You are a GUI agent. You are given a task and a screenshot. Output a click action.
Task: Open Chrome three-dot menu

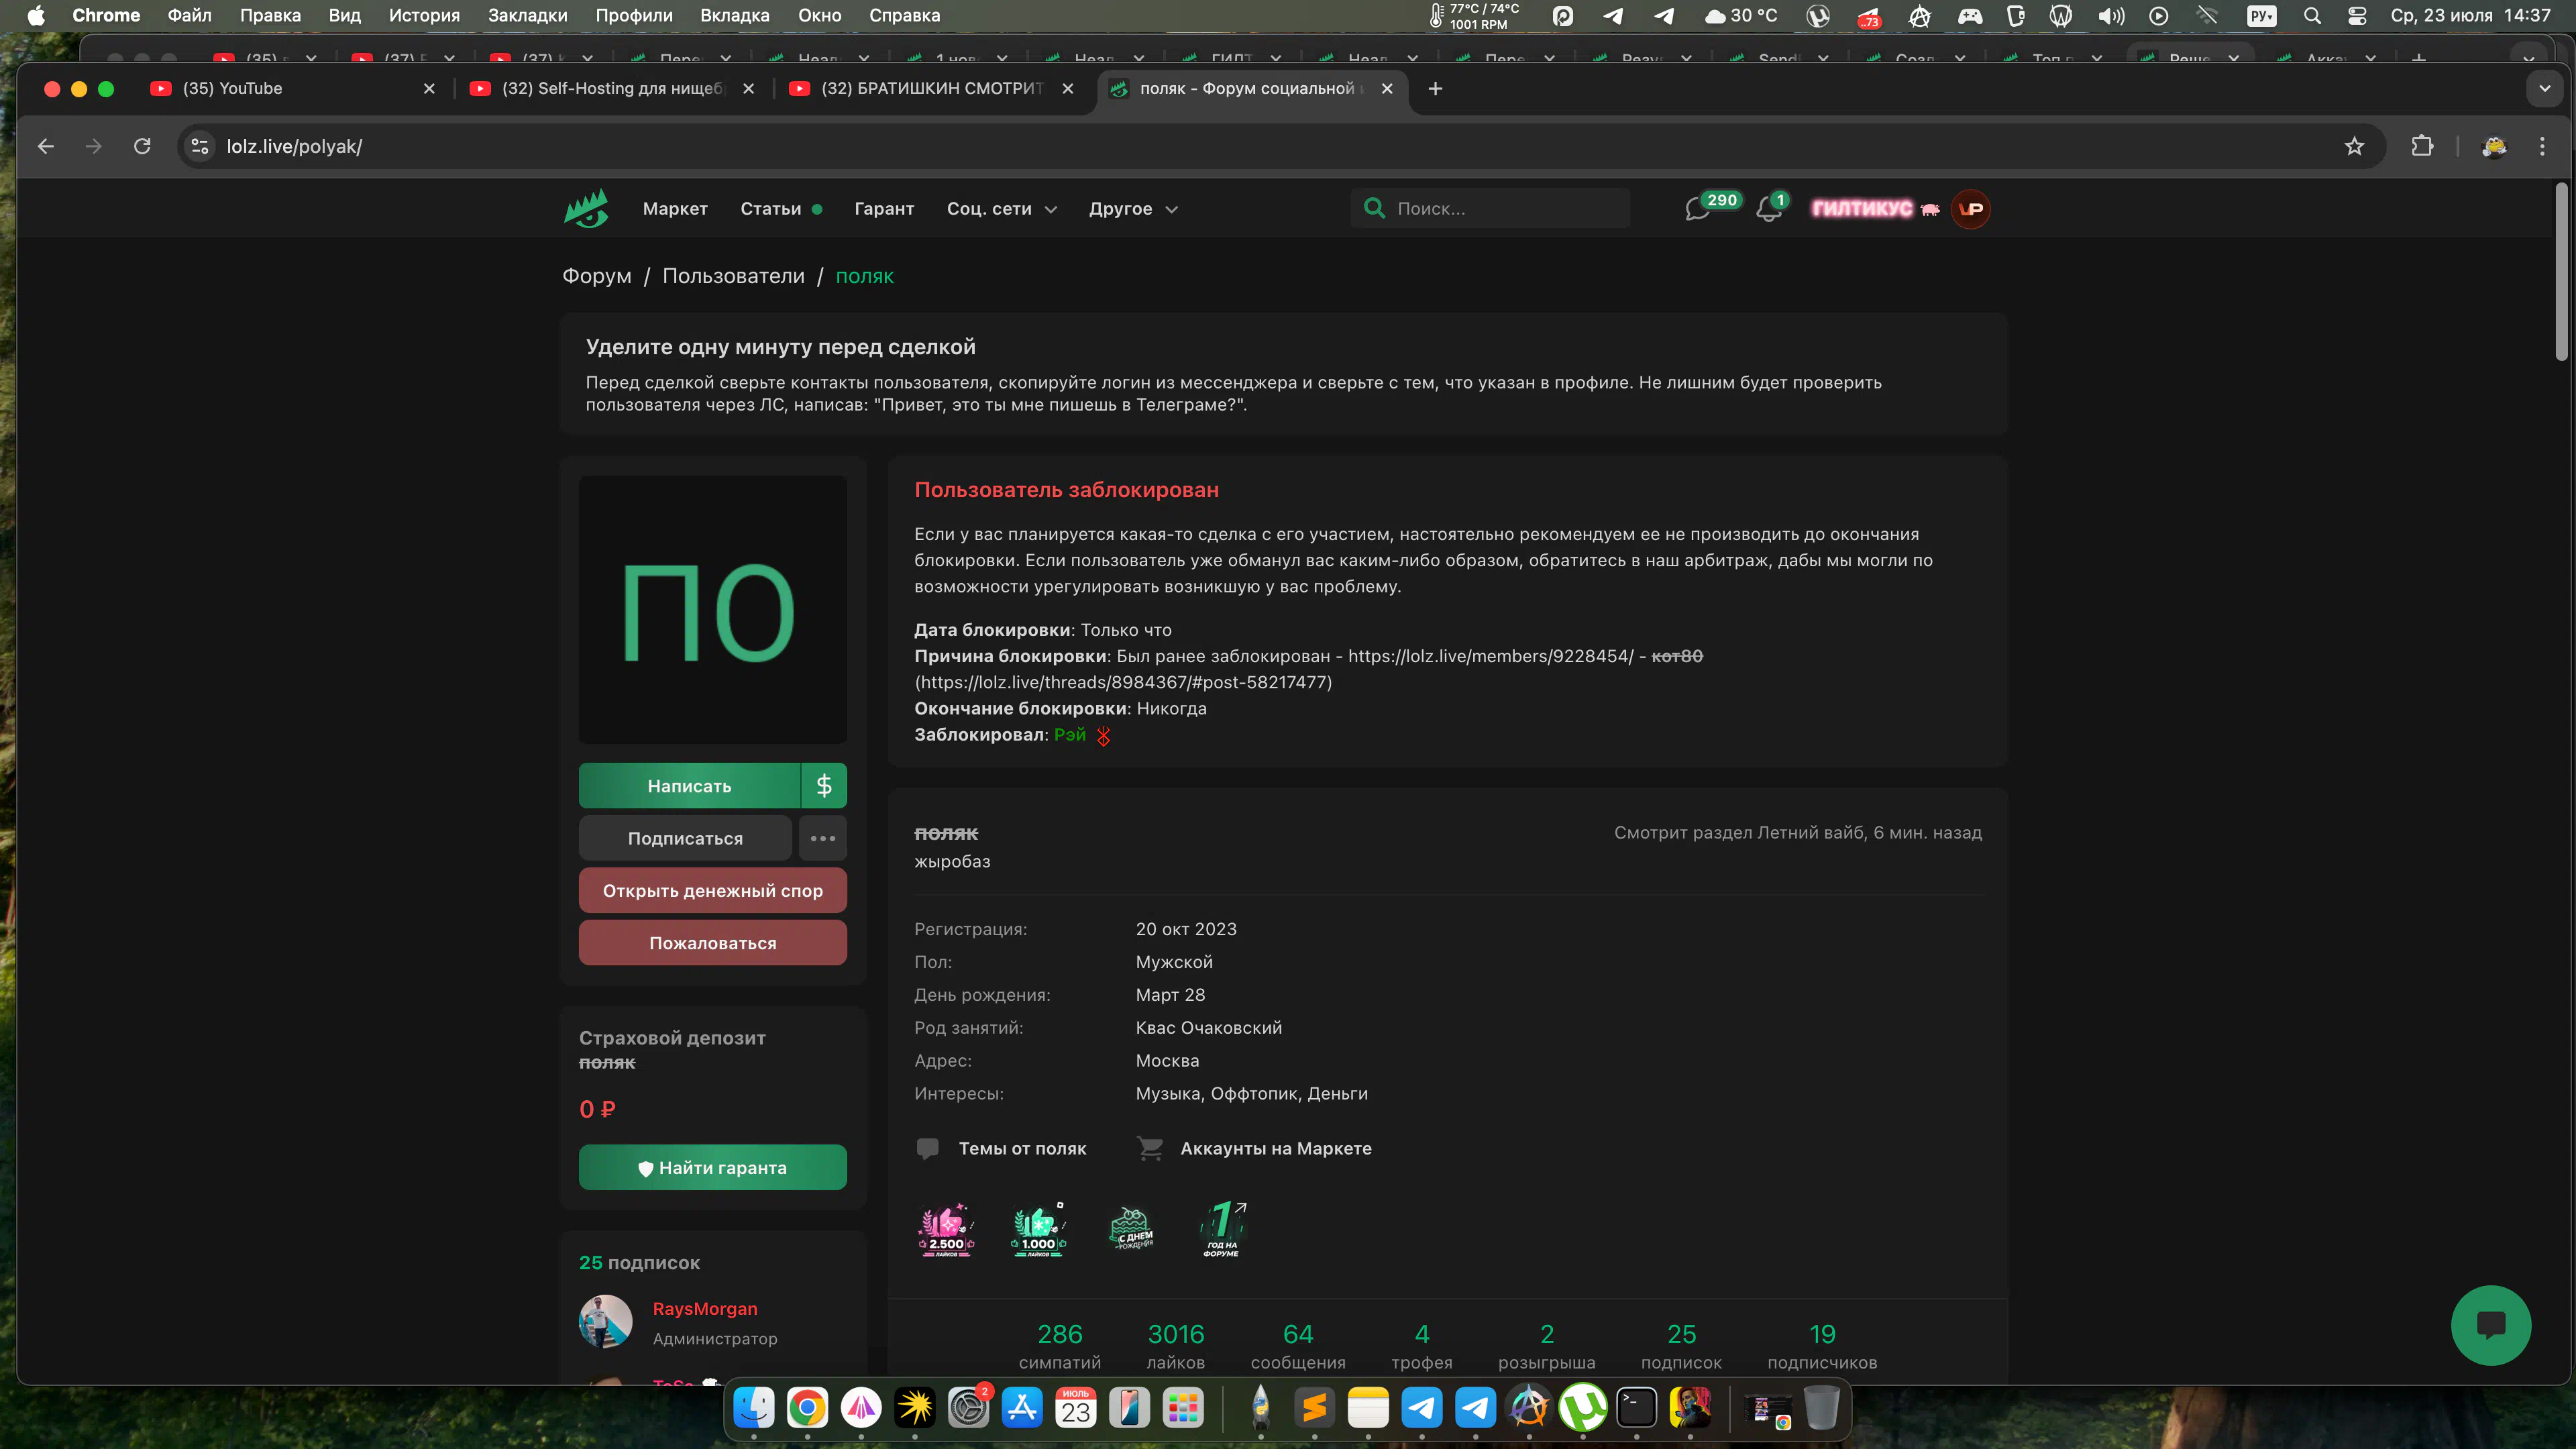tap(2543, 146)
